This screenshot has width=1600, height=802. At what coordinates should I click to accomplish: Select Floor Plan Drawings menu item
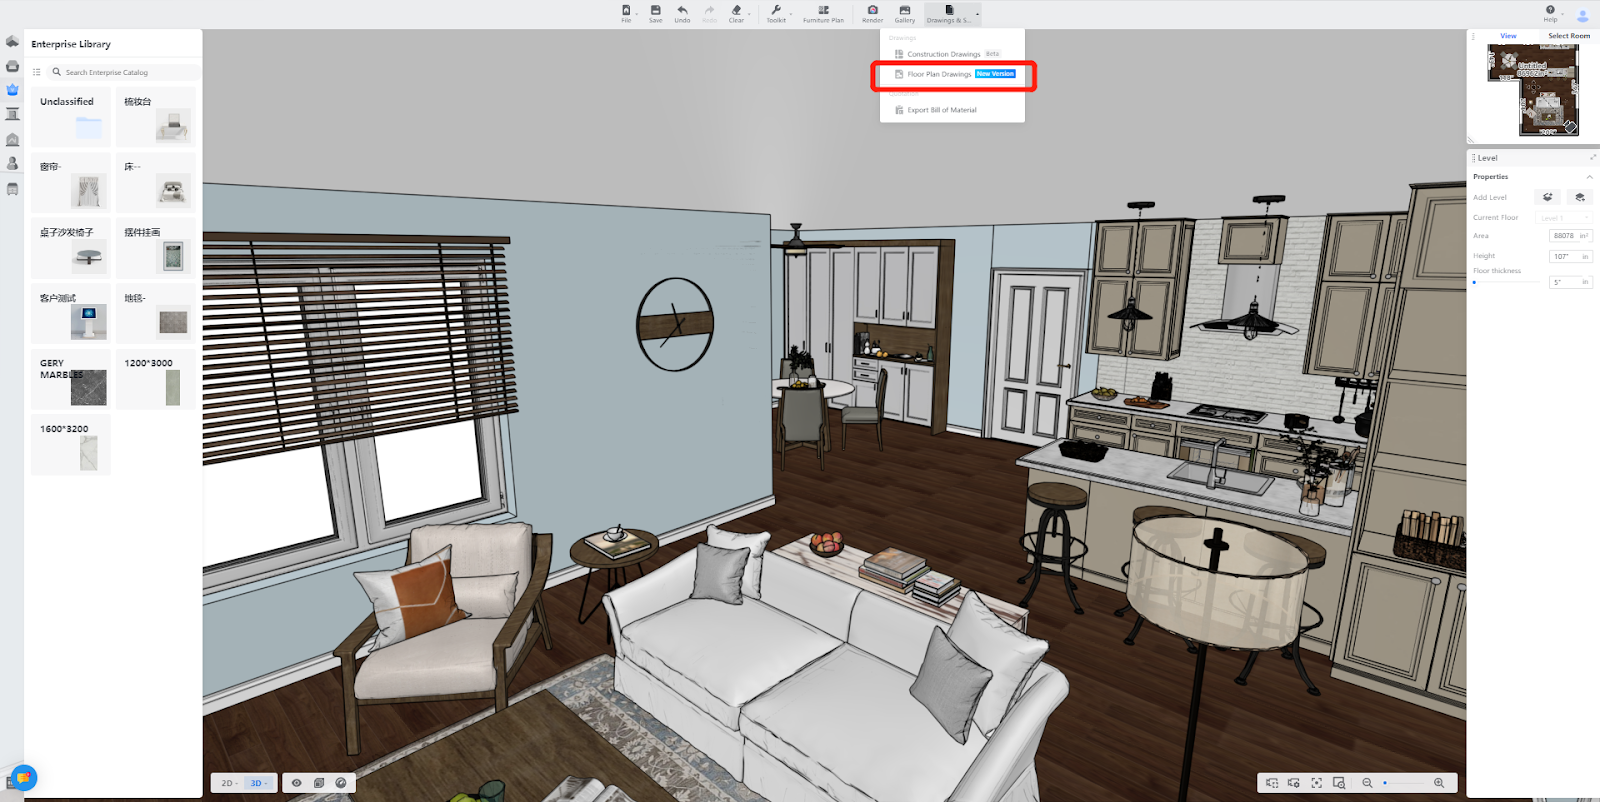click(x=939, y=74)
